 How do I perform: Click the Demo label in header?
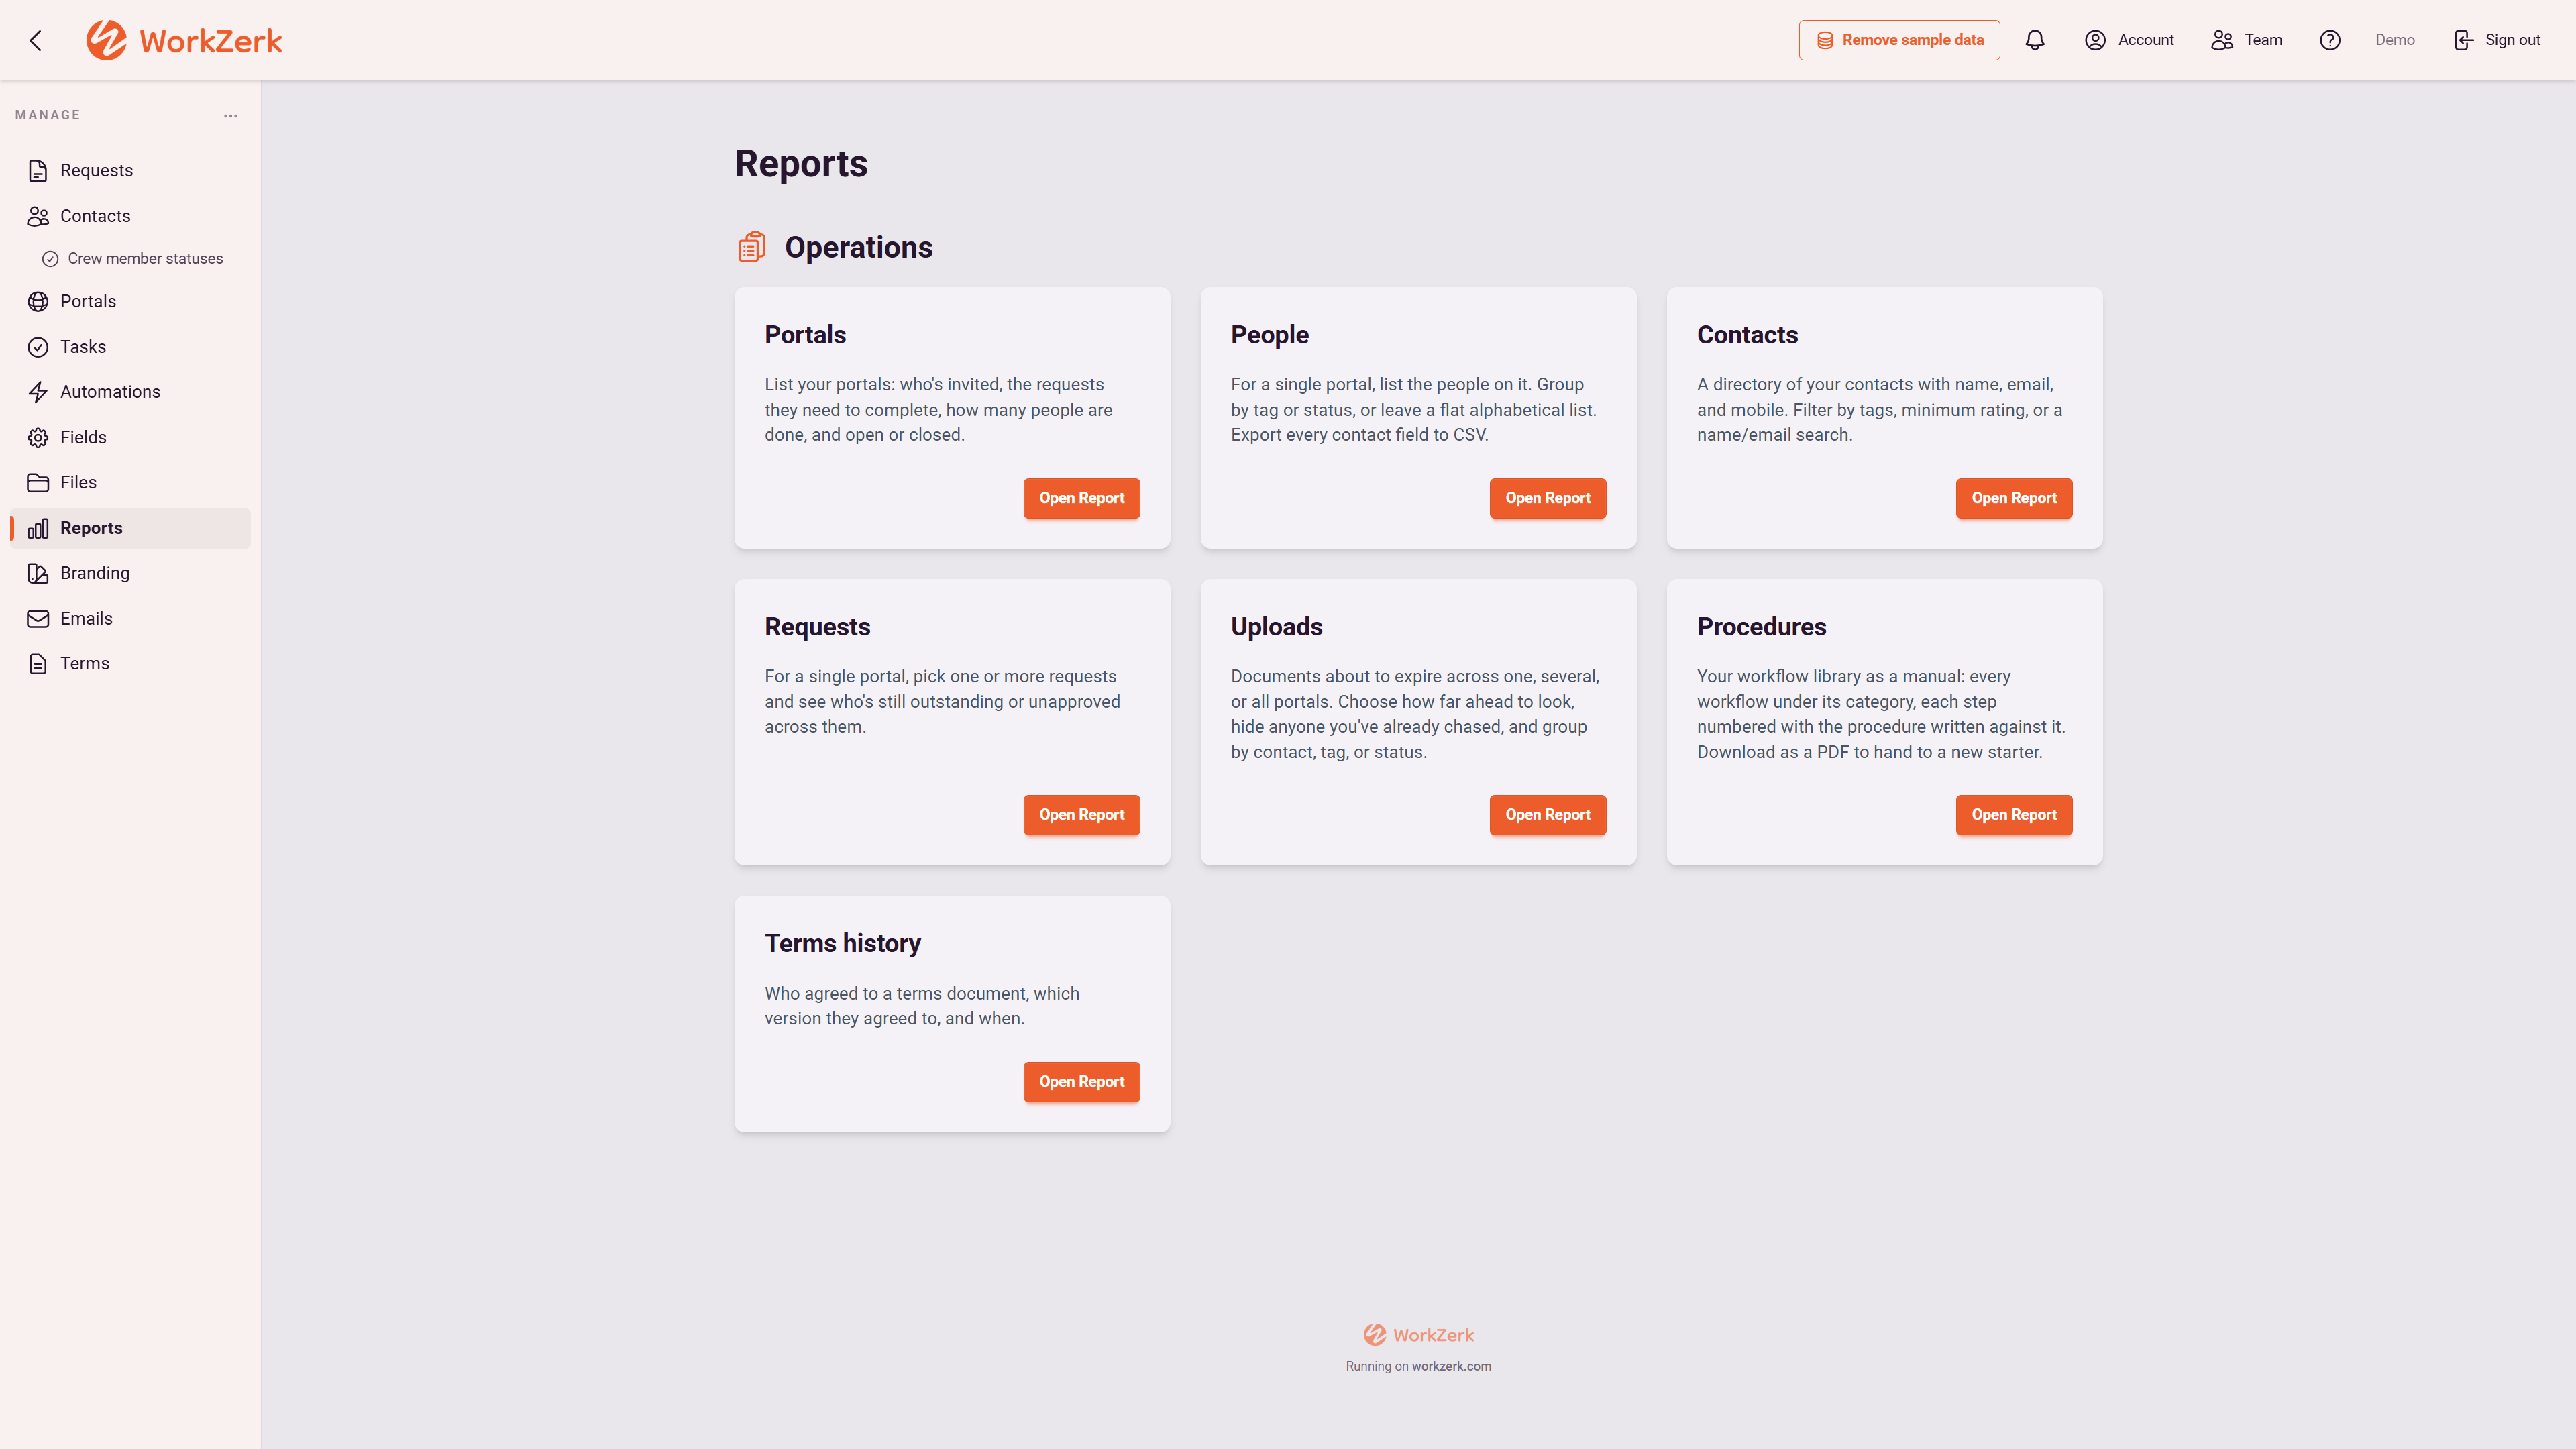tap(2395, 40)
